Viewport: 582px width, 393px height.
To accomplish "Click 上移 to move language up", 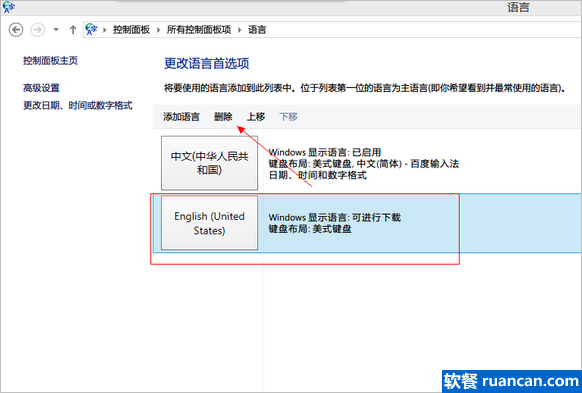I will (256, 117).
